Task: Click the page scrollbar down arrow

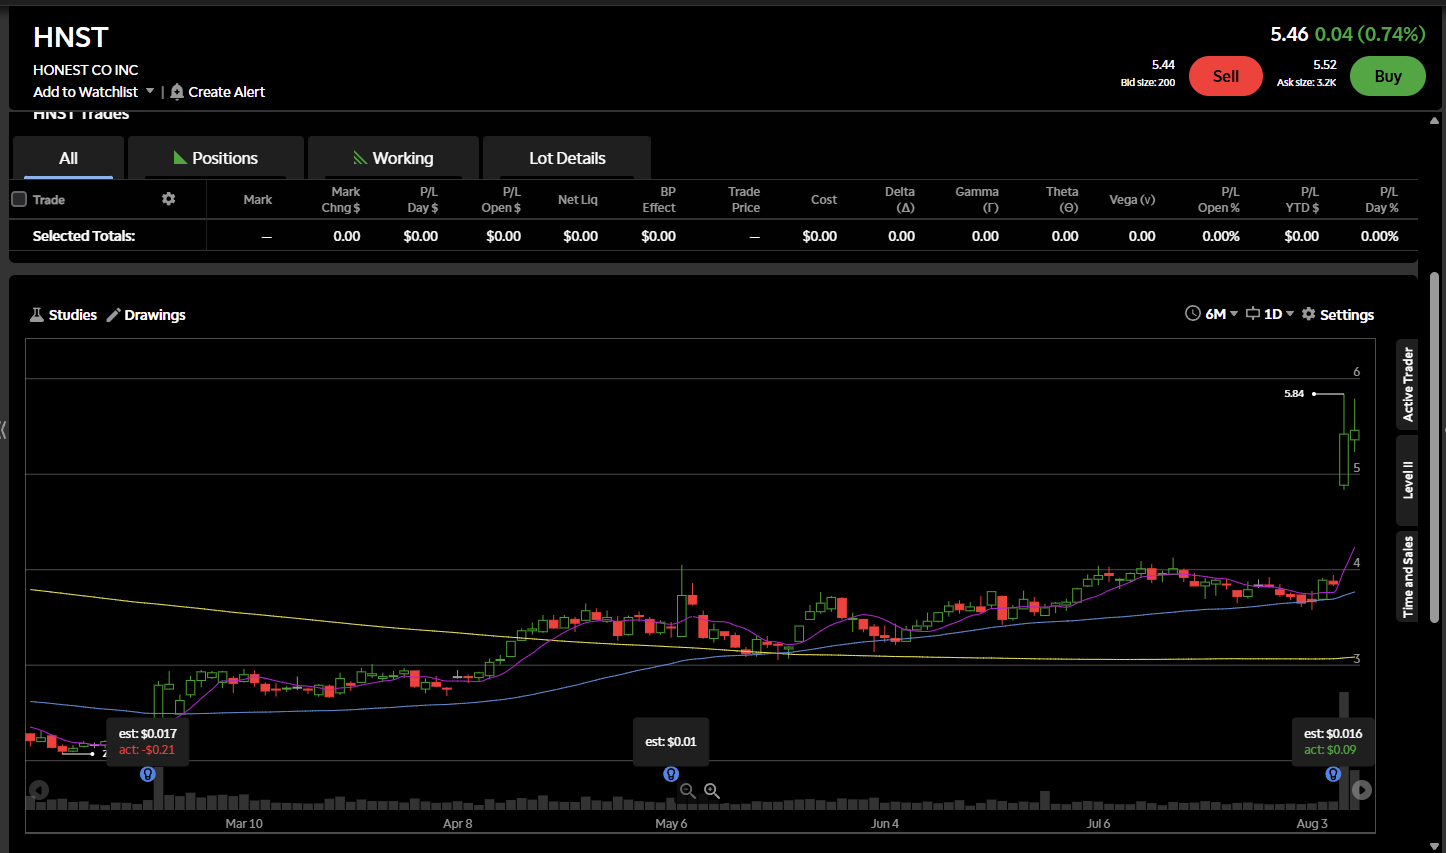Action: tap(1435, 846)
